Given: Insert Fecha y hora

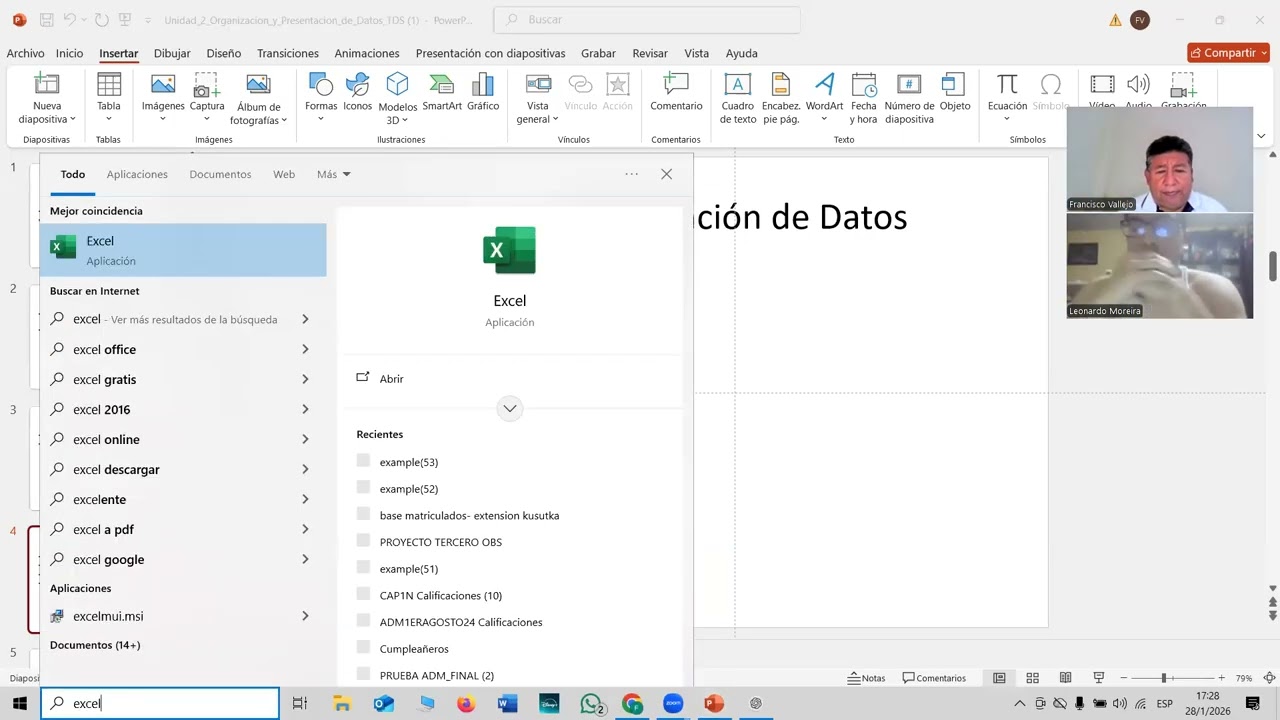Looking at the screenshot, I should click(863, 99).
